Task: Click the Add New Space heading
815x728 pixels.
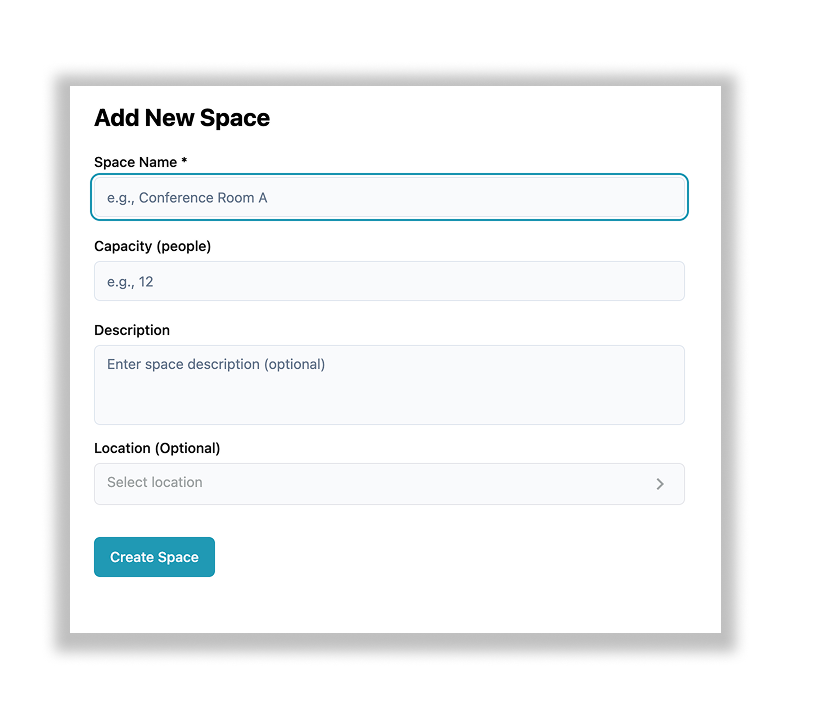Action: [182, 118]
